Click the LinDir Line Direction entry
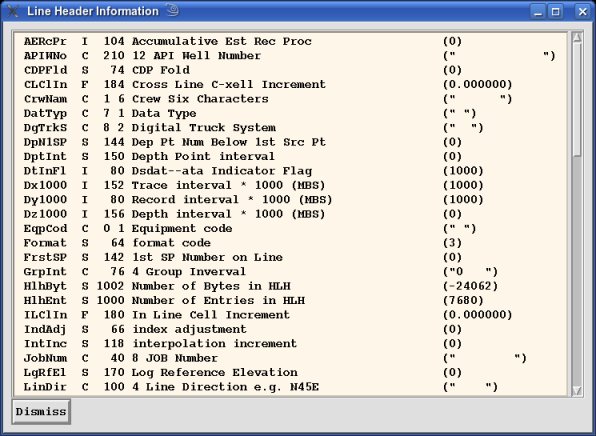This screenshot has height=436, width=596. [292, 387]
